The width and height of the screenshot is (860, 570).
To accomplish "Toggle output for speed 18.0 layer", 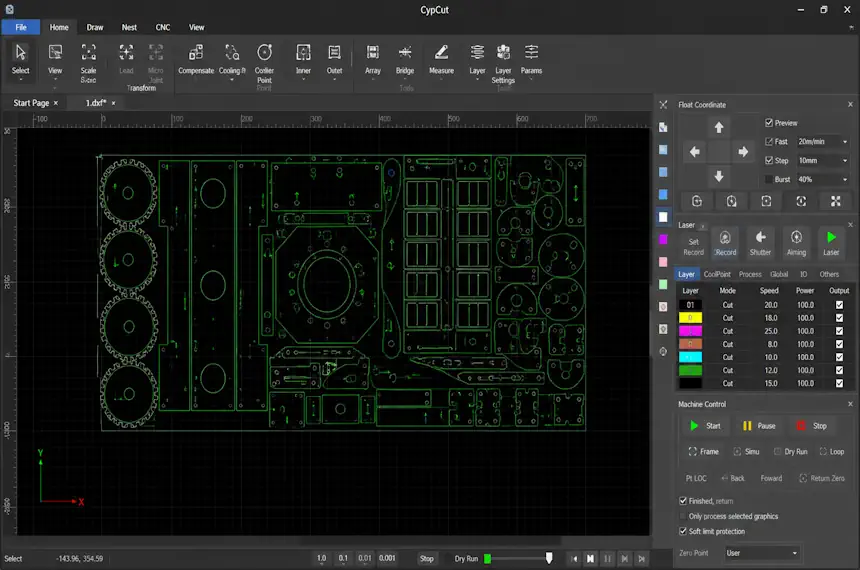I will (839, 318).
